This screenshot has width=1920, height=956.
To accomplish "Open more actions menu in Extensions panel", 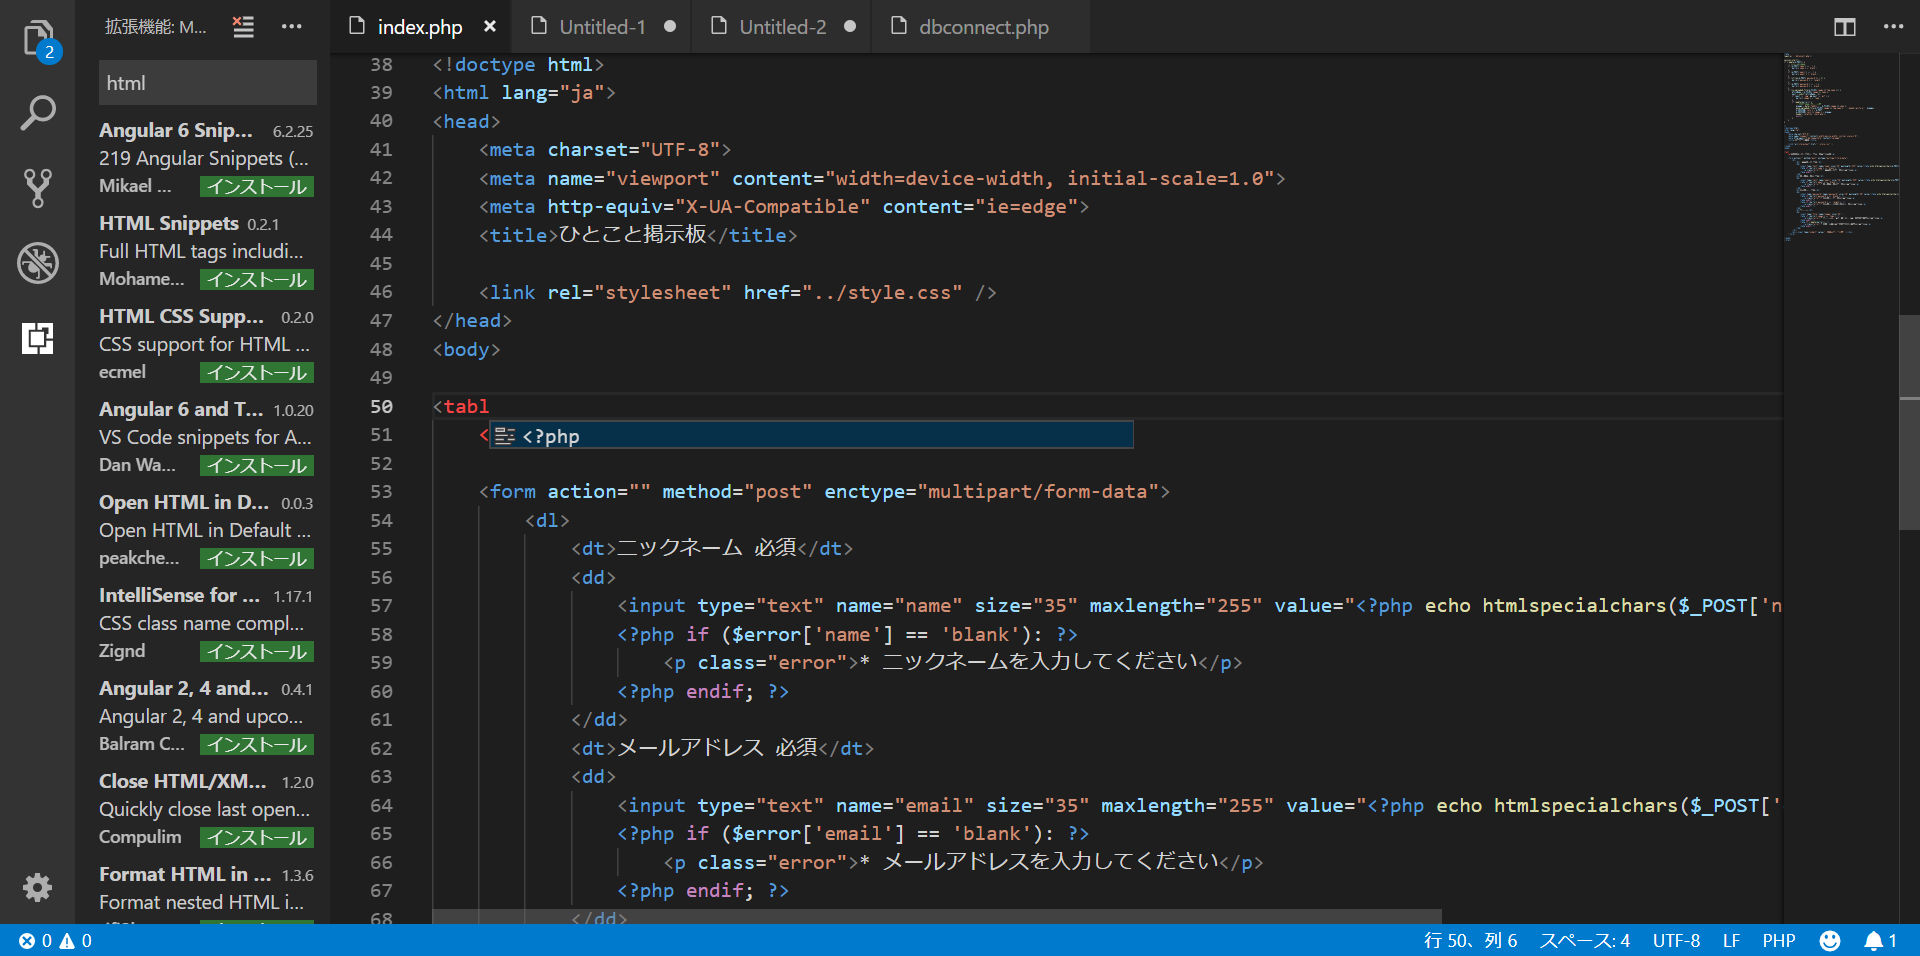I will tap(291, 27).
